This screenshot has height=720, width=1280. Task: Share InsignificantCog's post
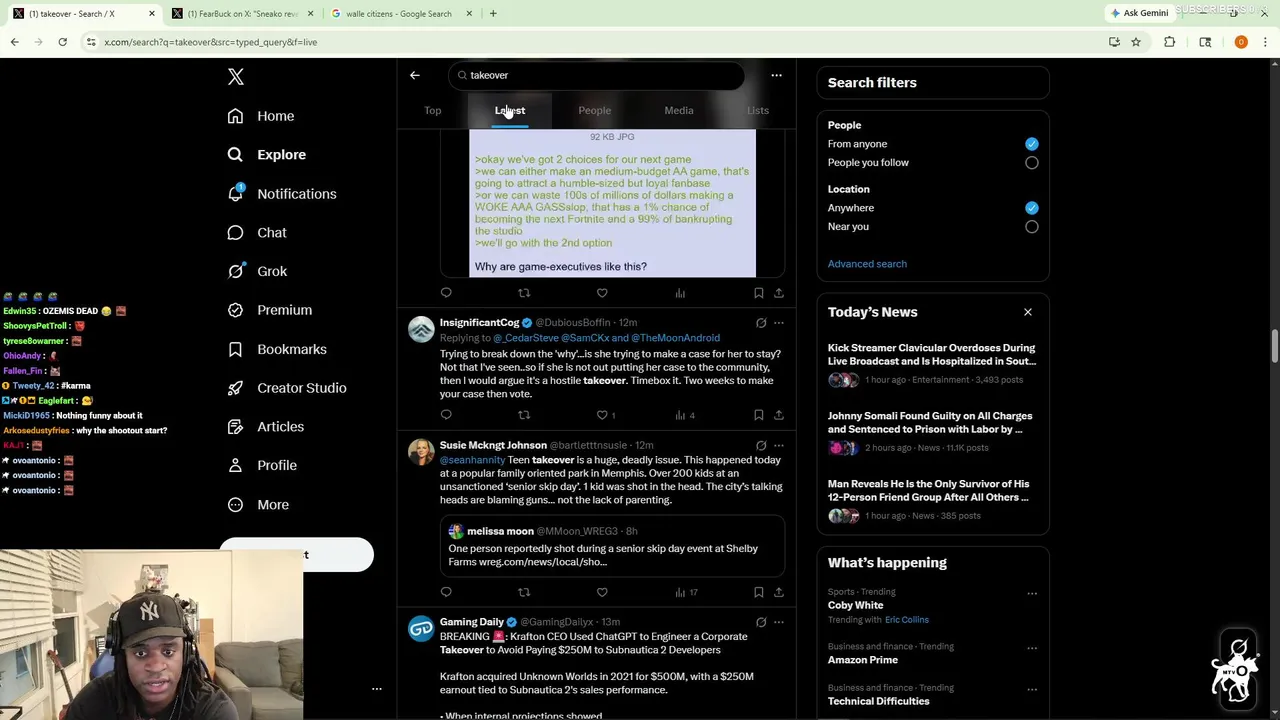[779, 415]
